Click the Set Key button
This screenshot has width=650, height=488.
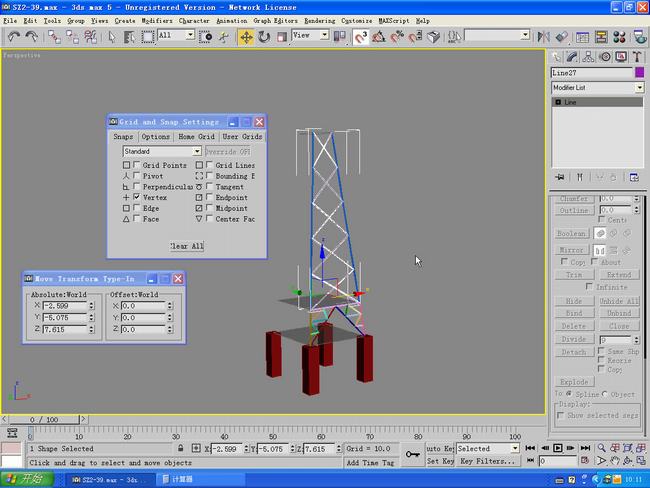click(440, 461)
